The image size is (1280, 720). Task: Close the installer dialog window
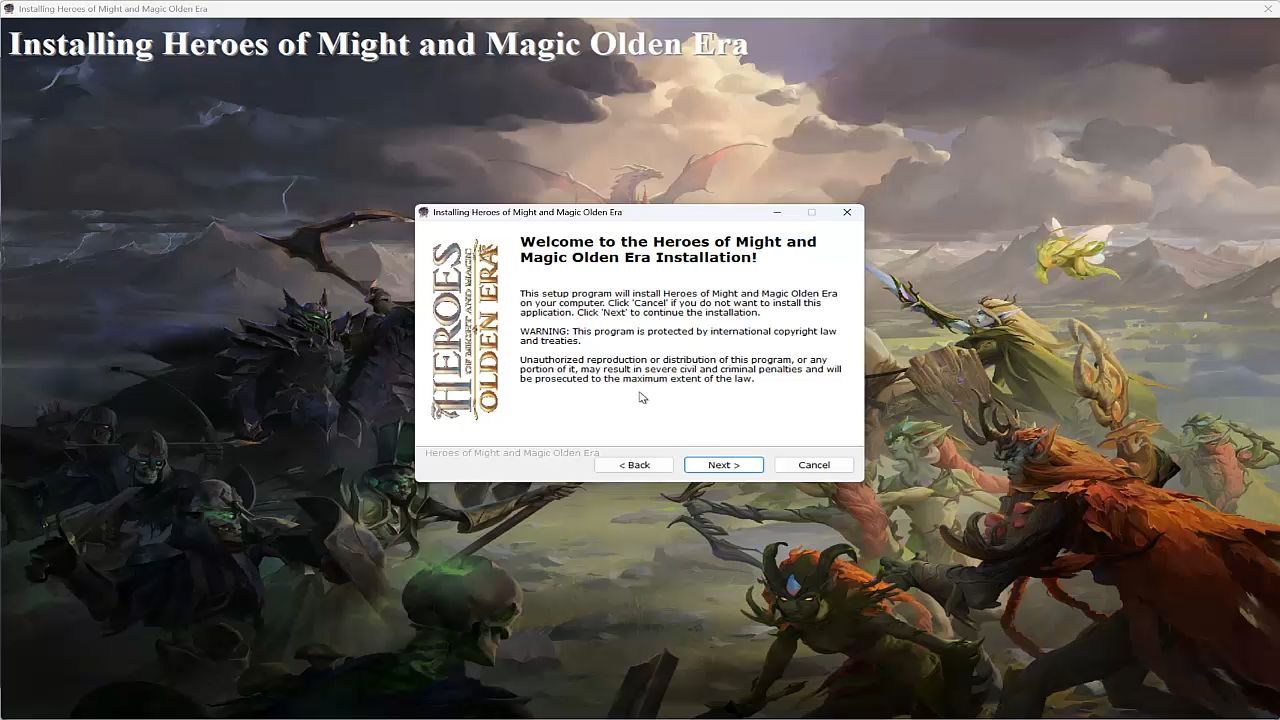[x=847, y=212]
